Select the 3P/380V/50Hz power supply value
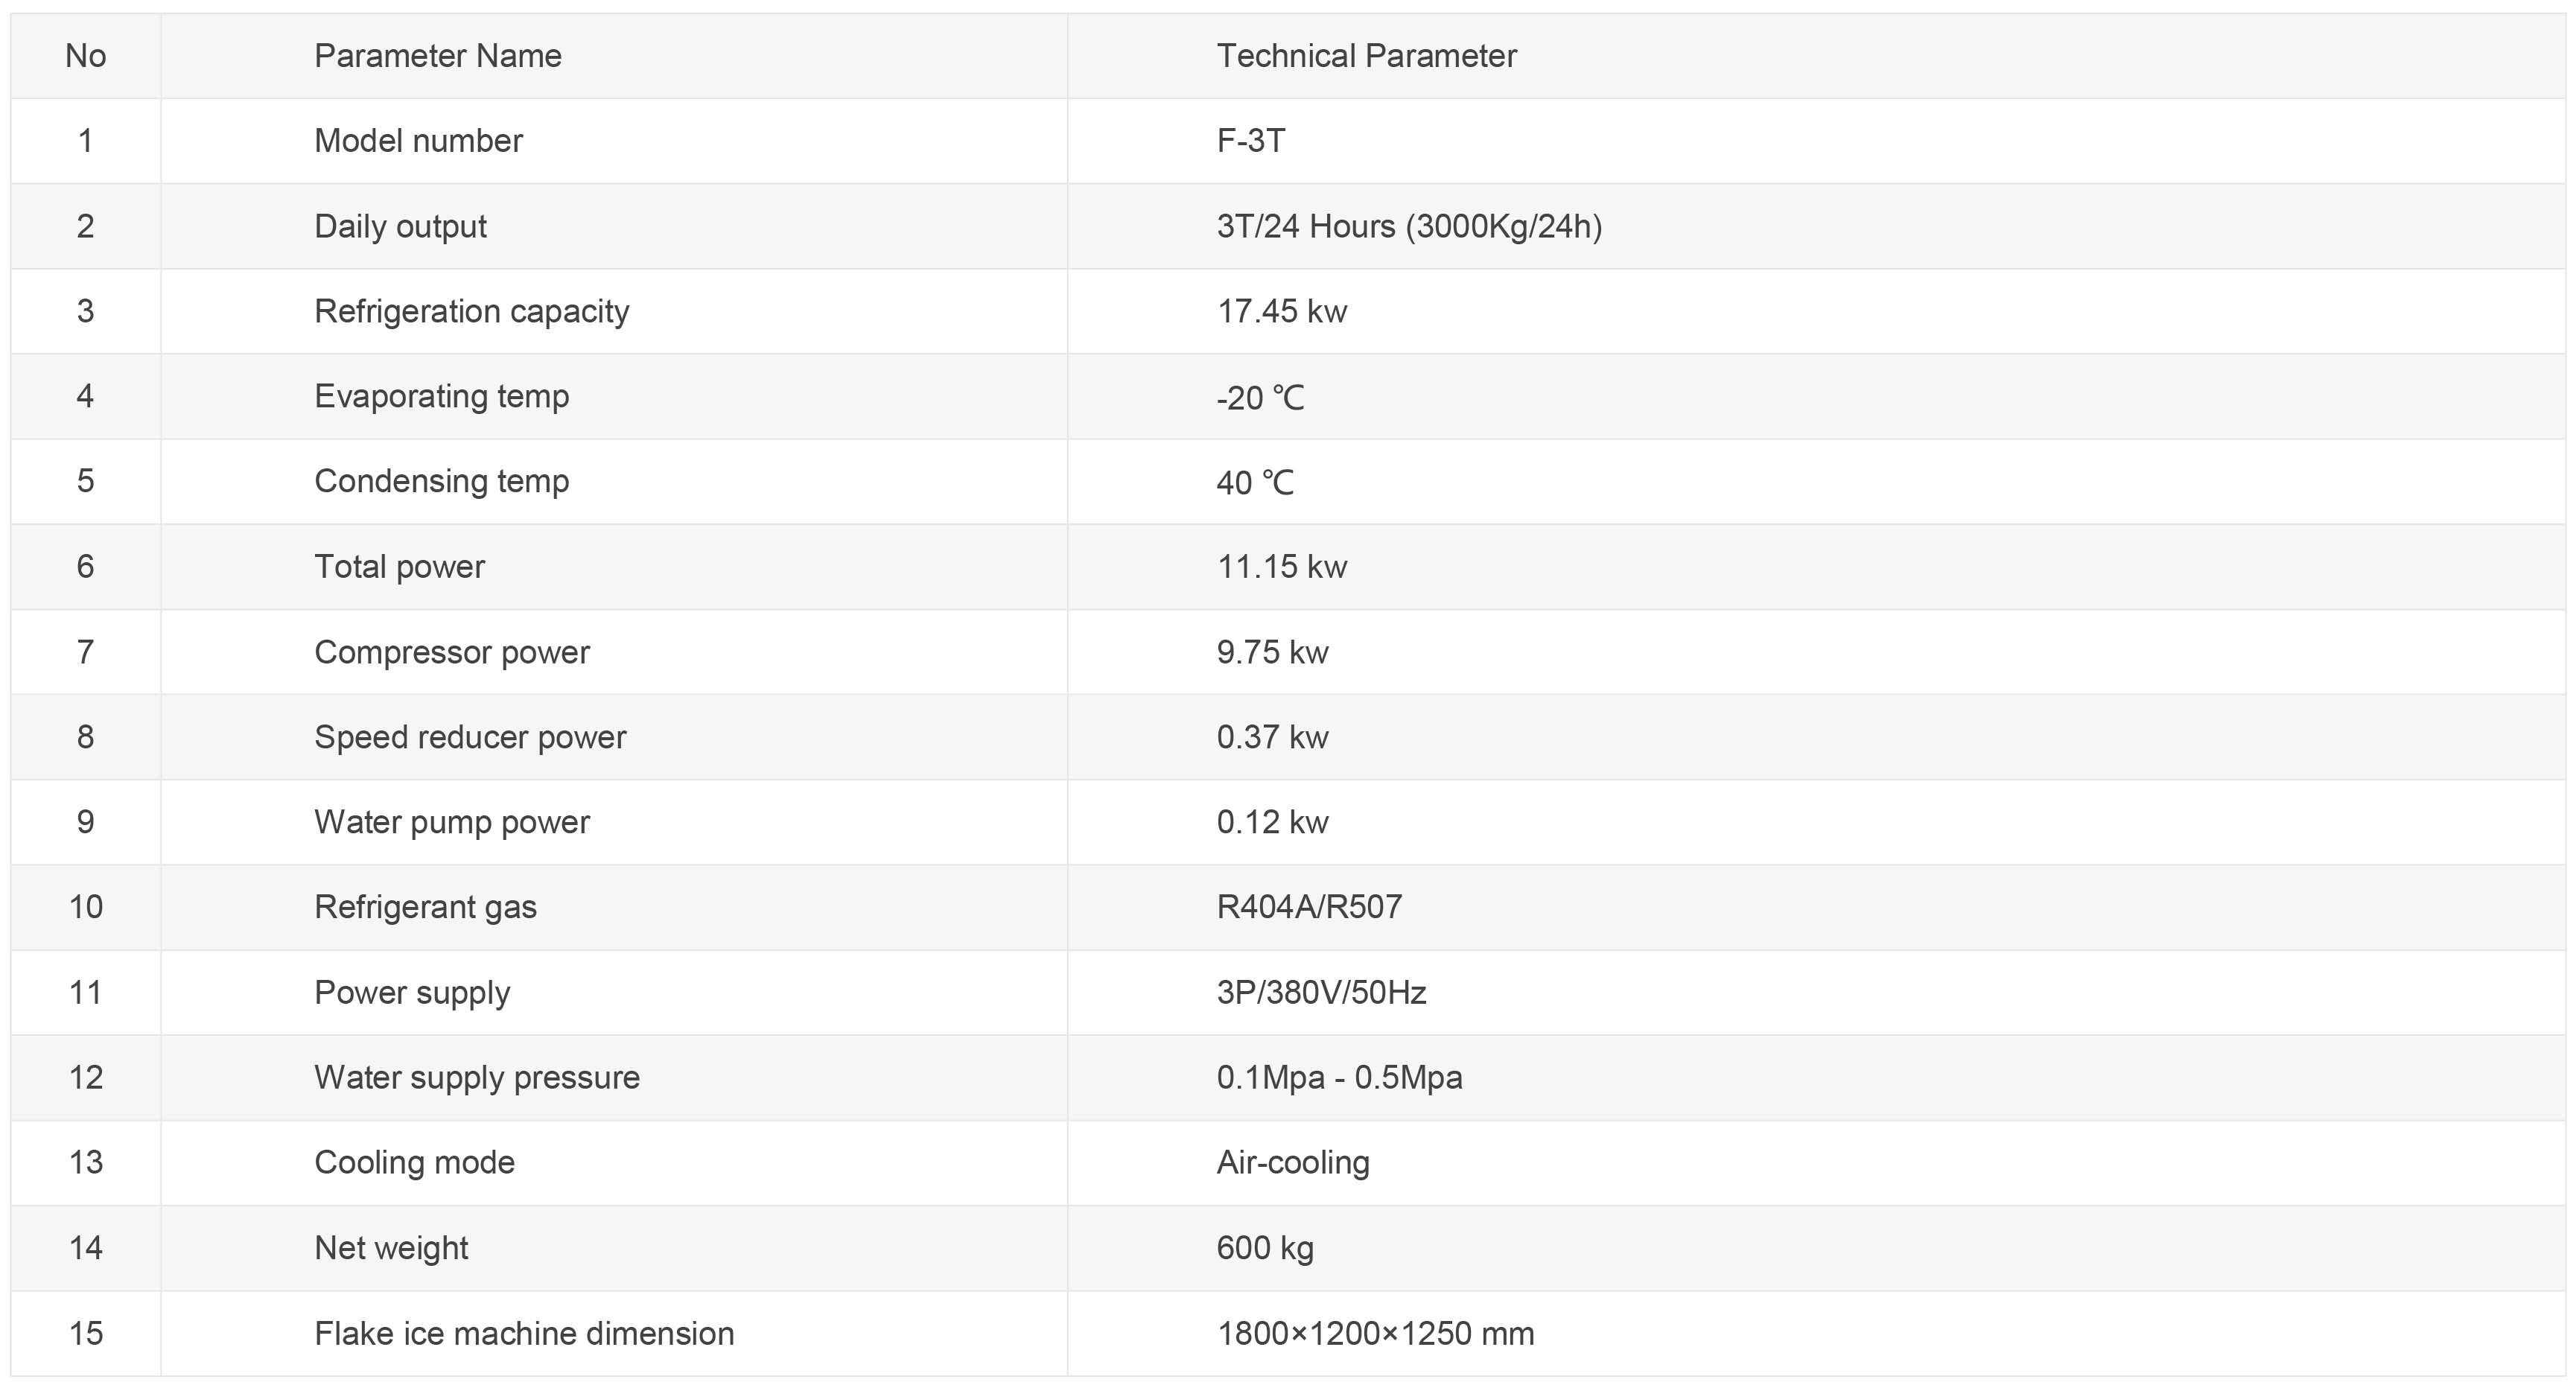The image size is (2576, 1388). [1321, 992]
